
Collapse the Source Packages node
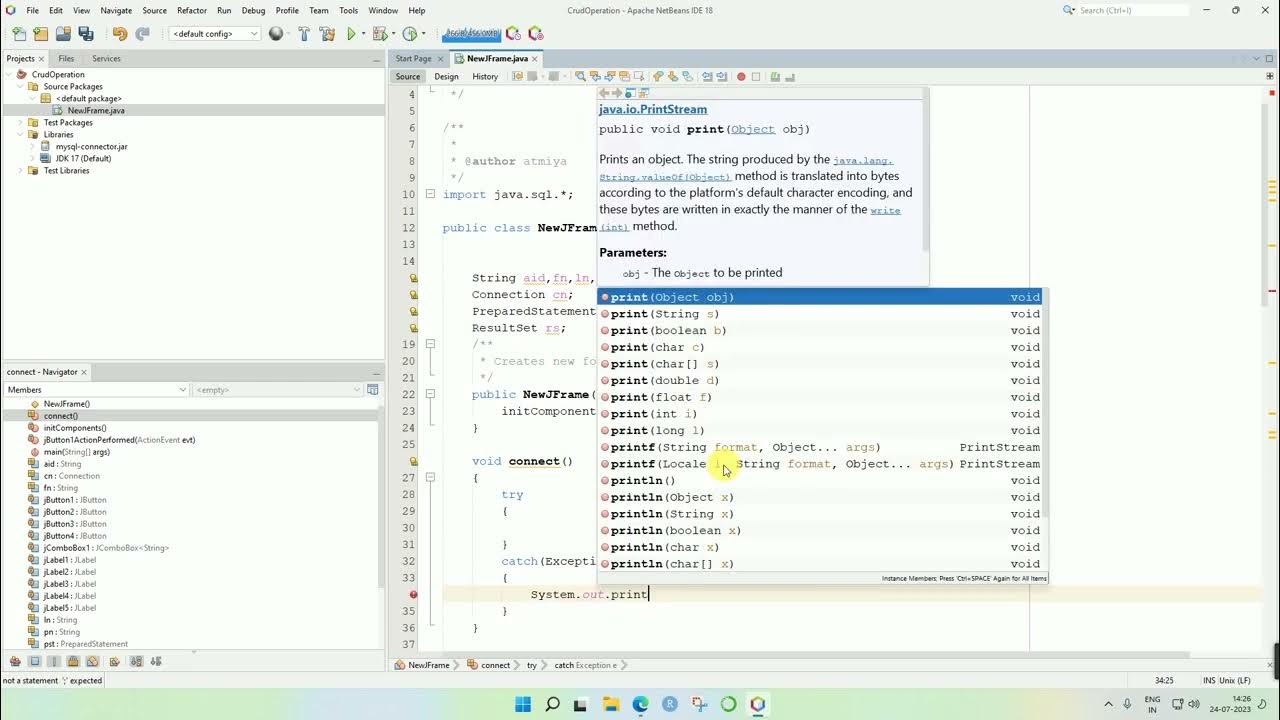[21, 86]
